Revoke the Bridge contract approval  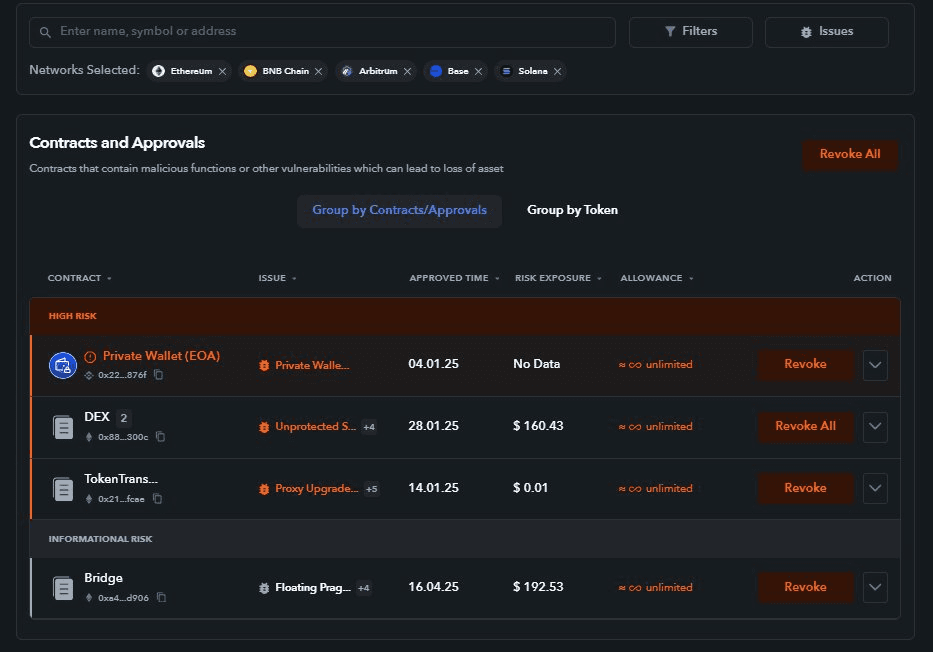(x=805, y=587)
